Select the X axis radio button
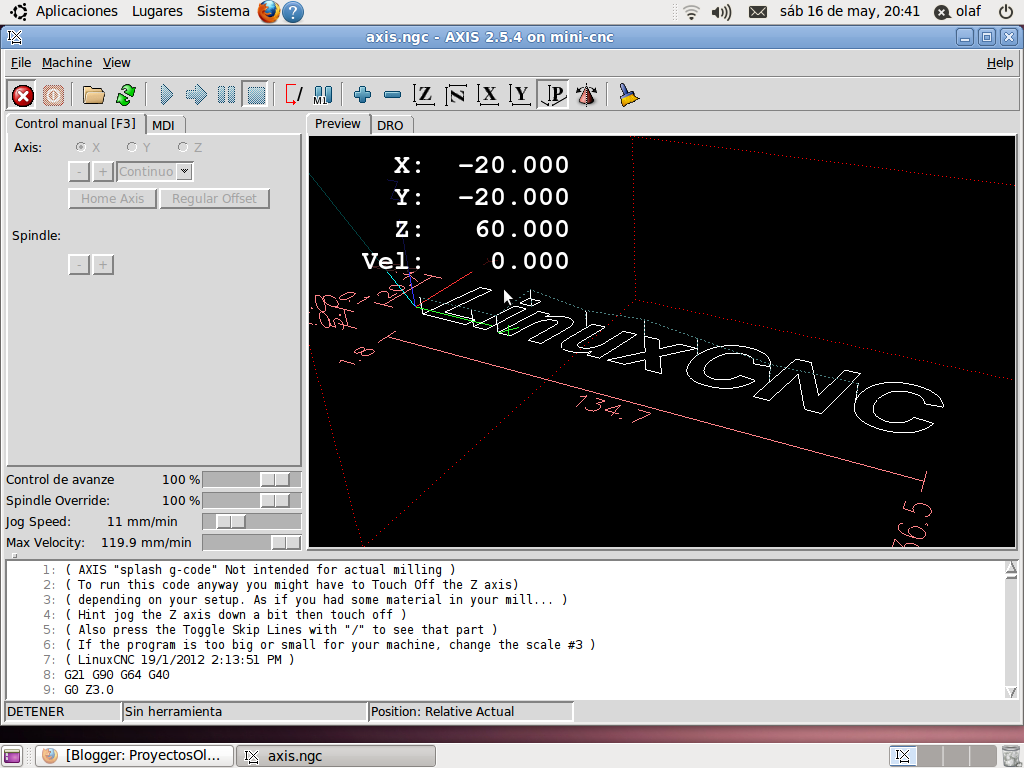The image size is (1024, 768). (x=81, y=147)
